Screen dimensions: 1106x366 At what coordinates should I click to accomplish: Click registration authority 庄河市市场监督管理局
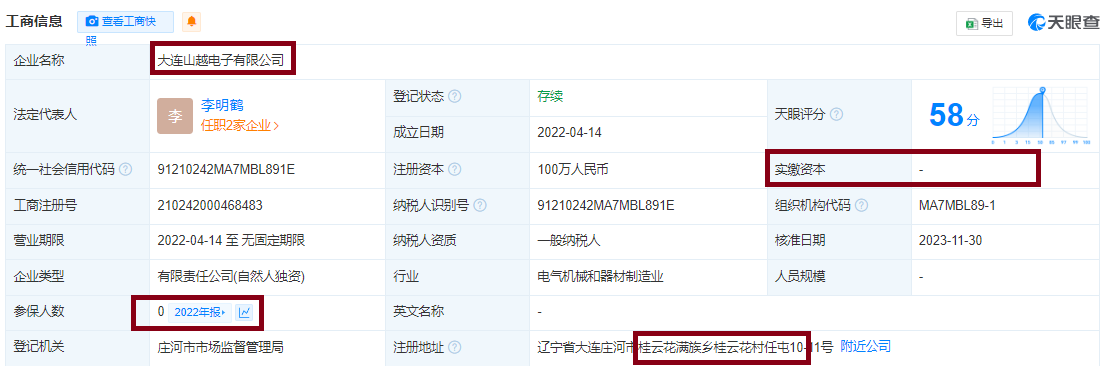pyautogui.click(x=221, y=347)
